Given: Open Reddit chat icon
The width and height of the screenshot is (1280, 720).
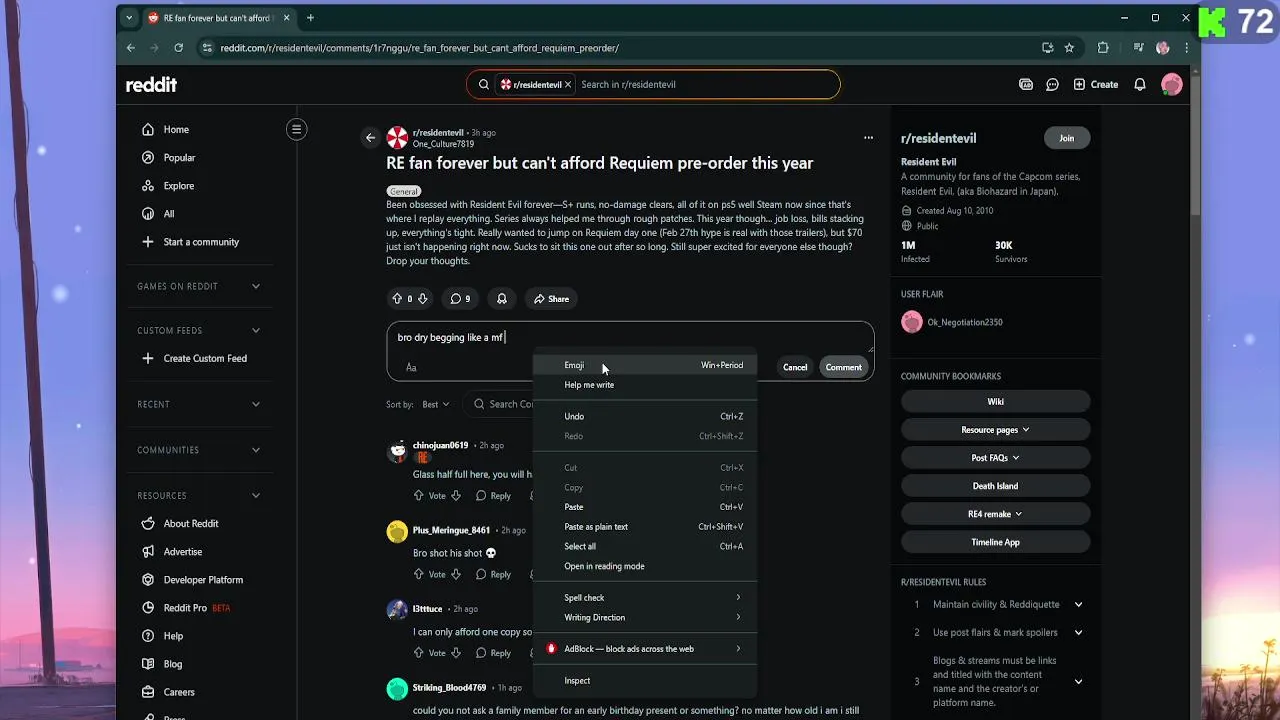Looking at the screenshot, I should [1052, 85].
